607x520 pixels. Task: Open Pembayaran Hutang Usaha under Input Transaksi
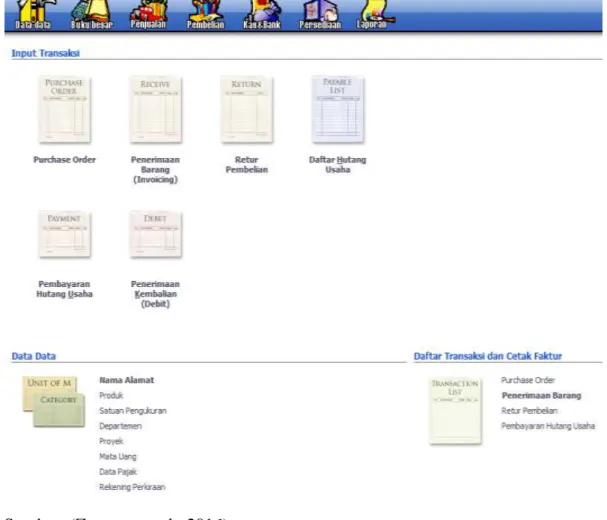64,289
